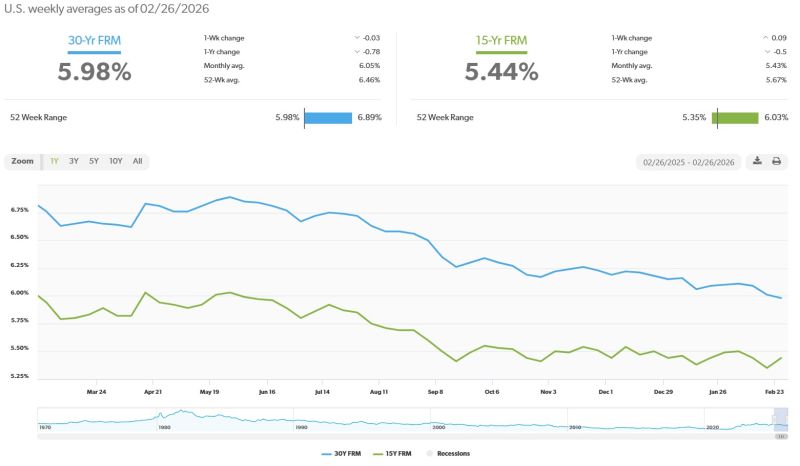
Task: Enable Recessions overlay in the legend
Action: coord(451,453)
